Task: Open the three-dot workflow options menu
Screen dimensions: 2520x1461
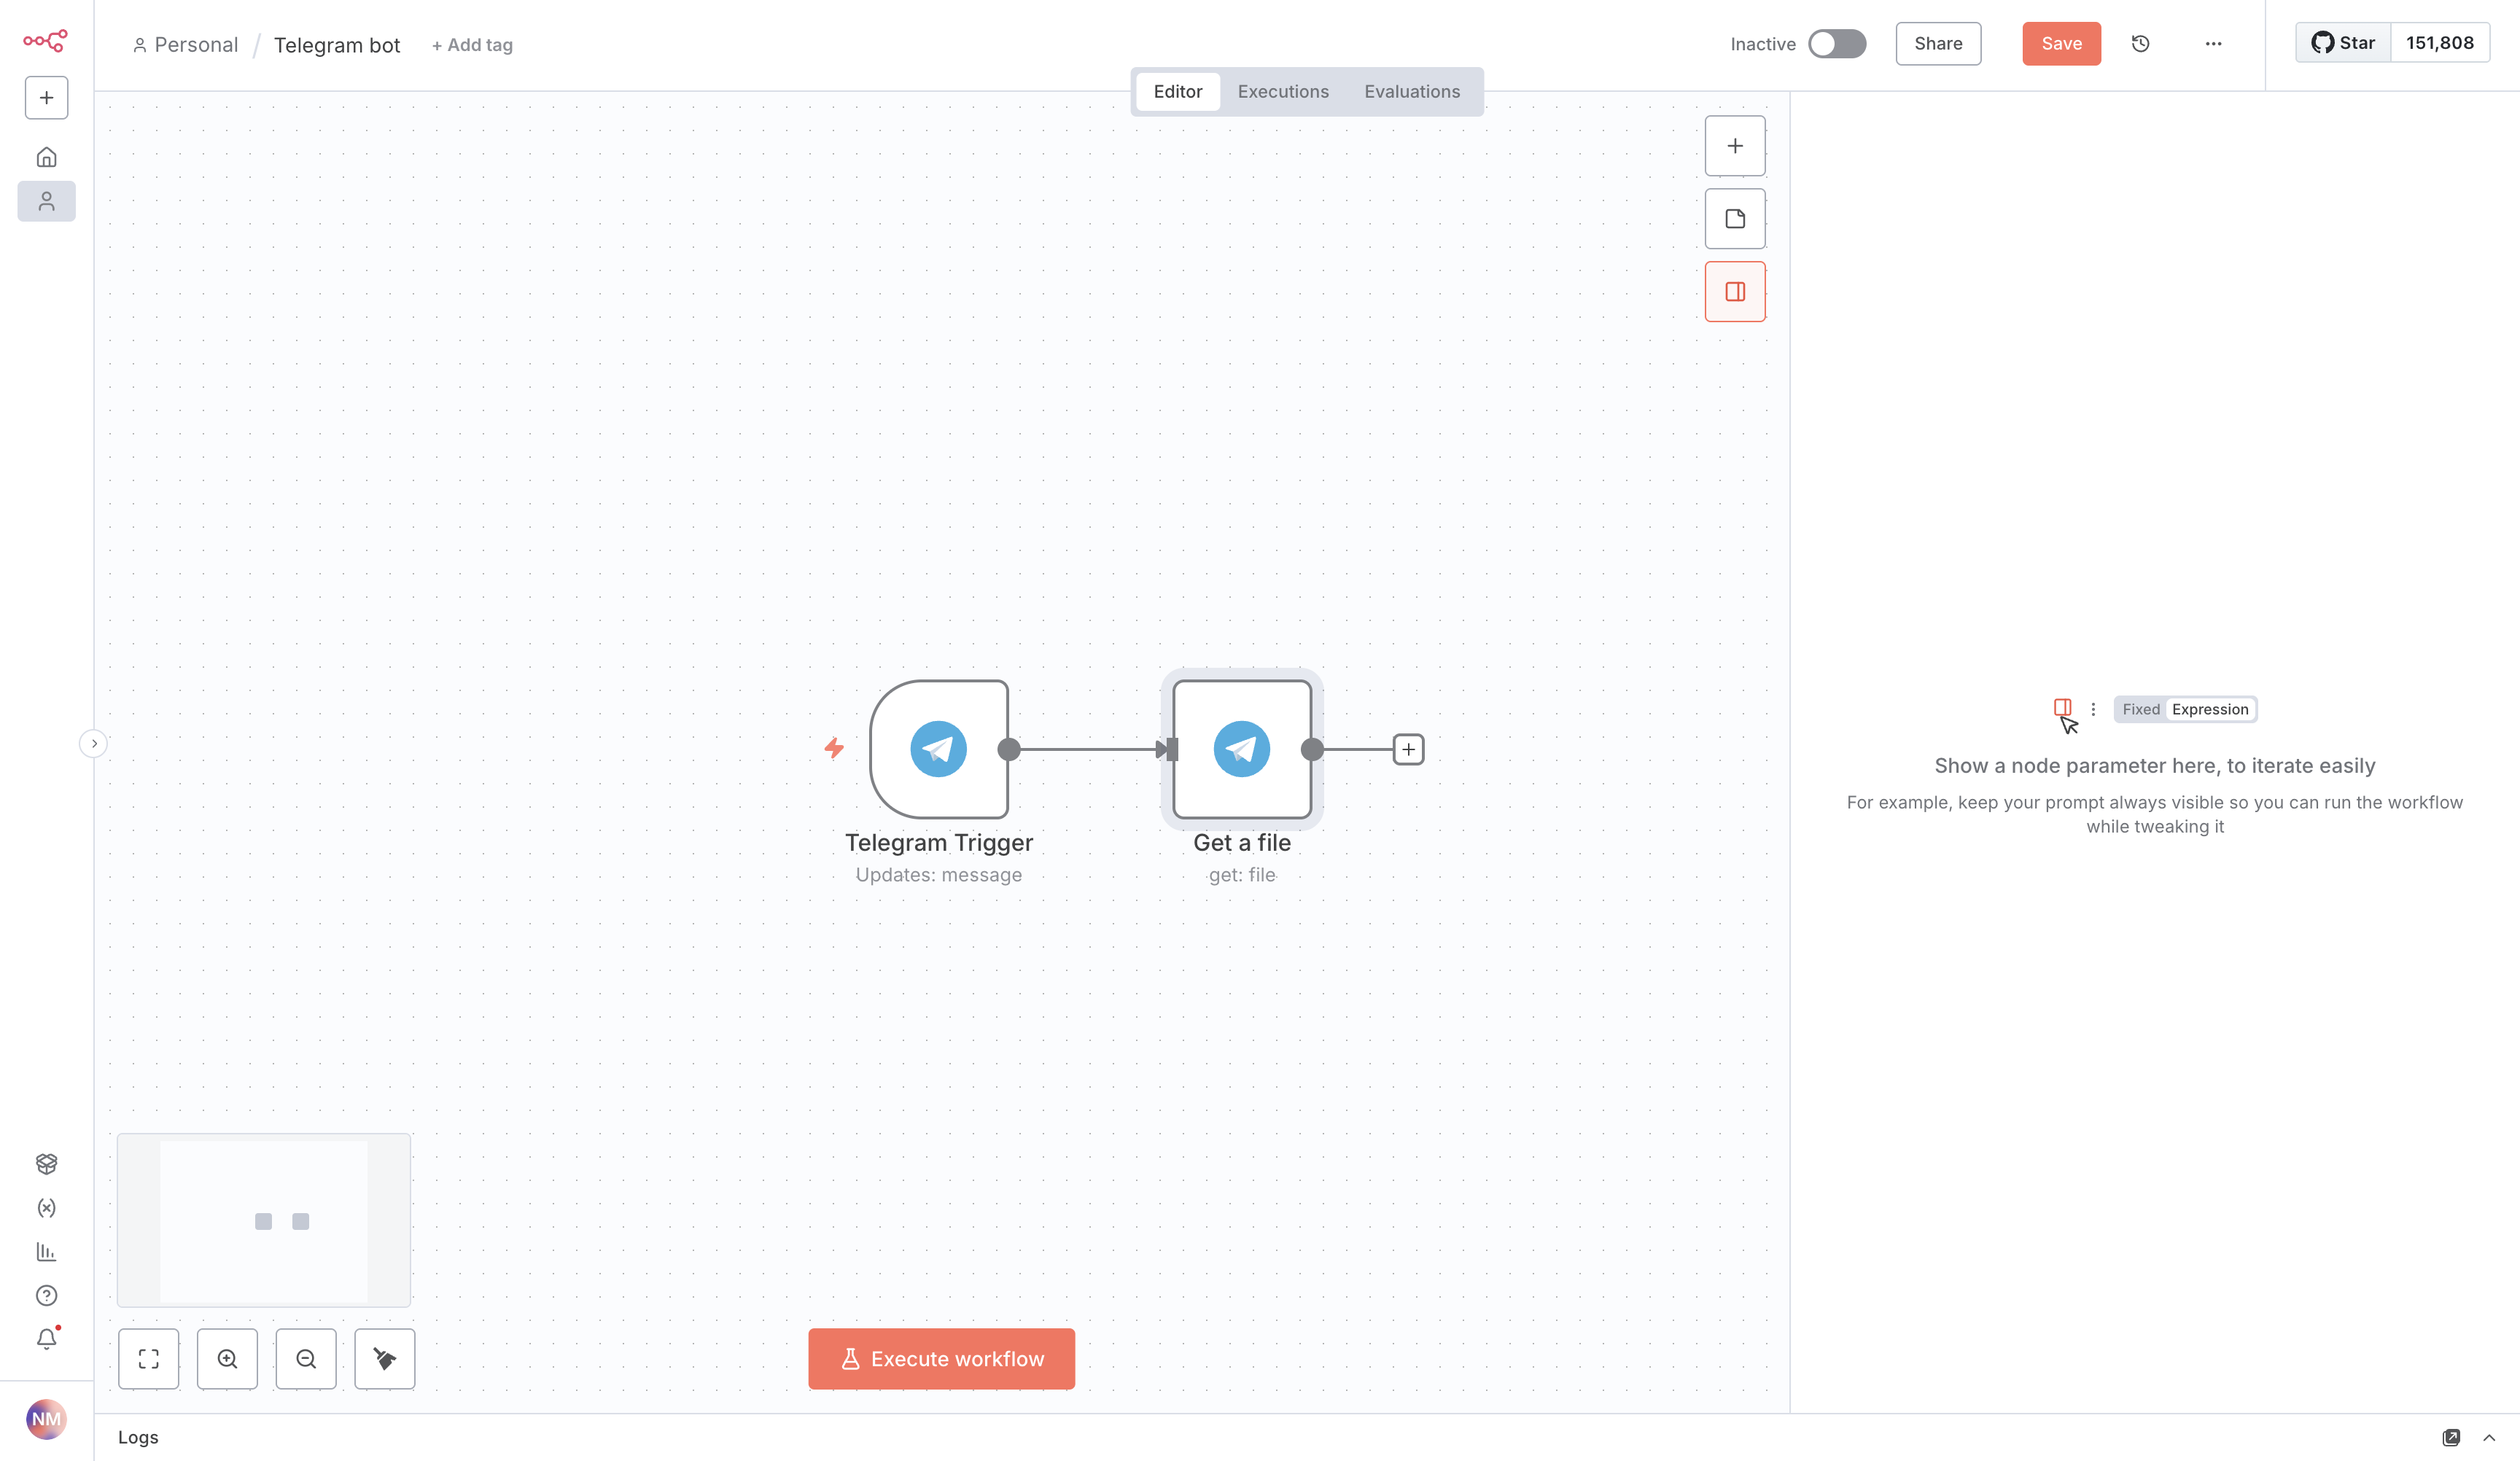Action: click(2213, 44)
